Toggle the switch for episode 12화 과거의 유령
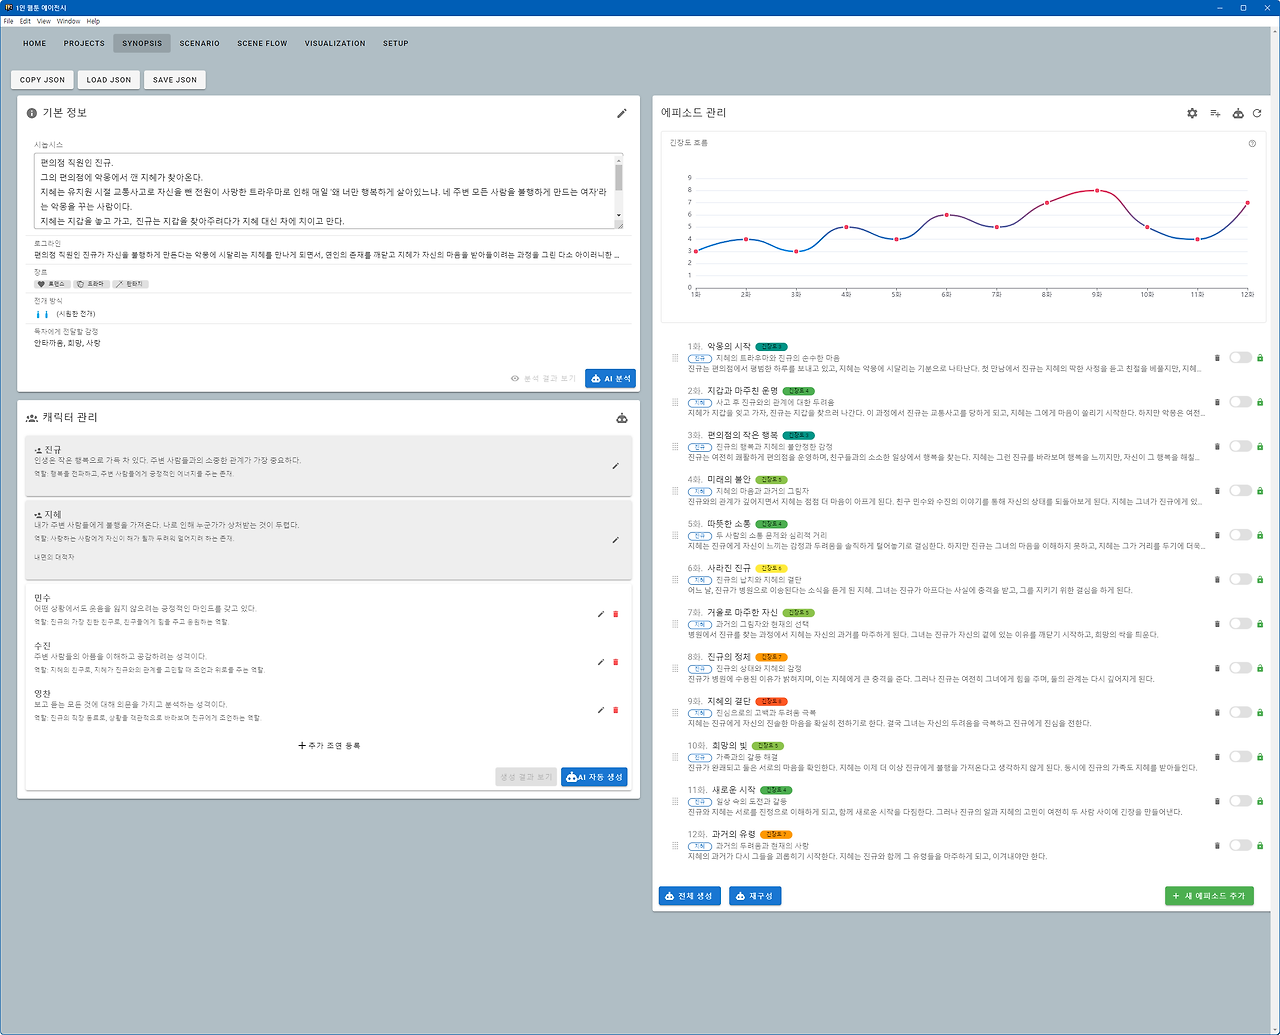This screenshot has width=1280, height=1035. pyautogui.click(x=1240, y=845)
